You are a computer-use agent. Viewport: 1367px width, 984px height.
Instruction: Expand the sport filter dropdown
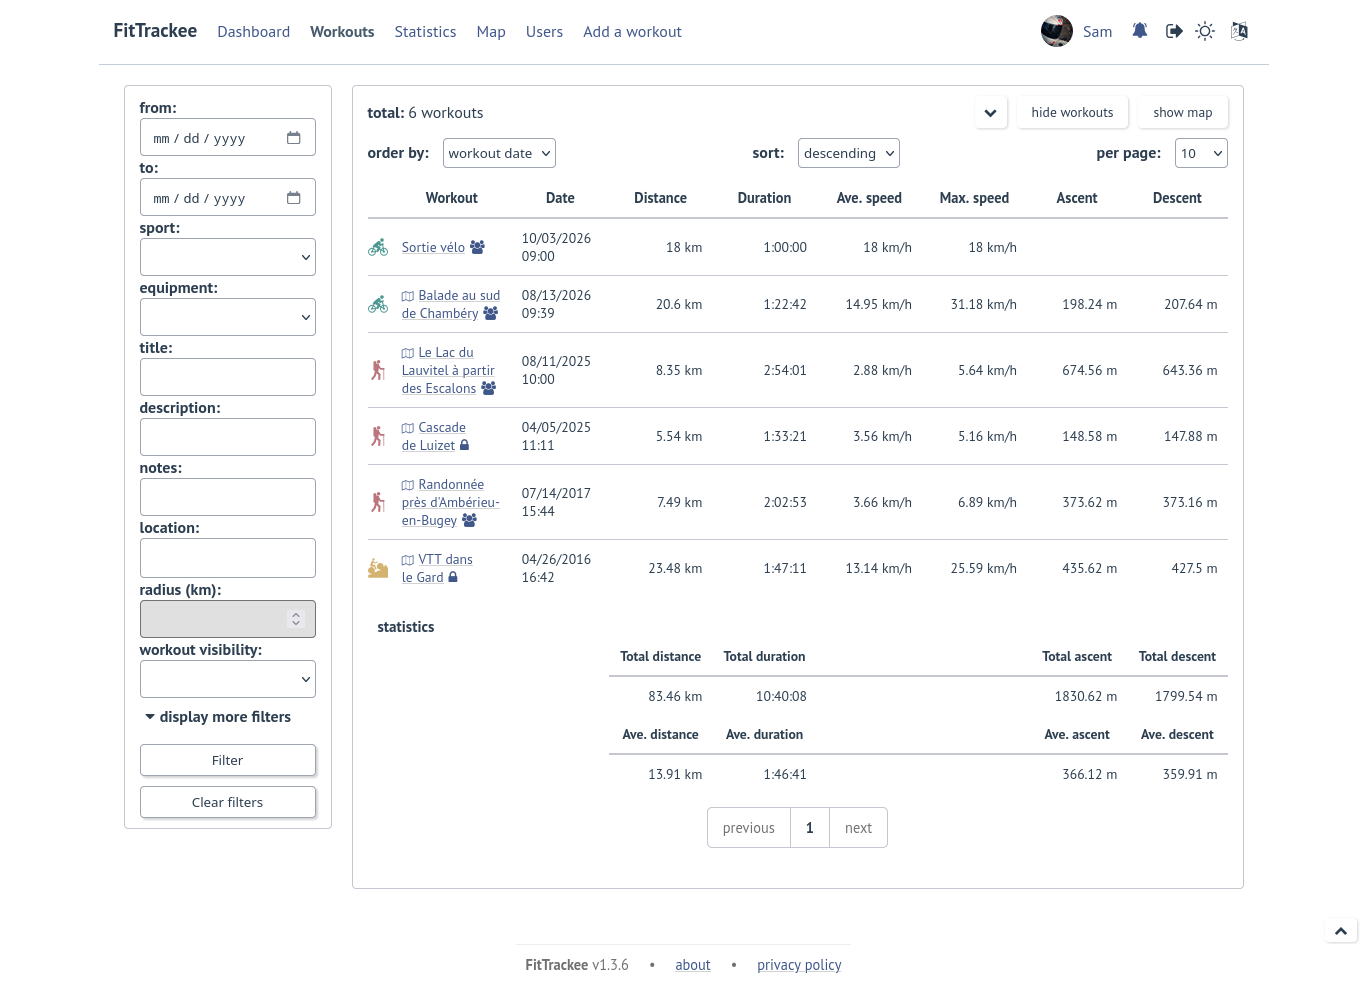pyautogui.click(x=228, y=257)
